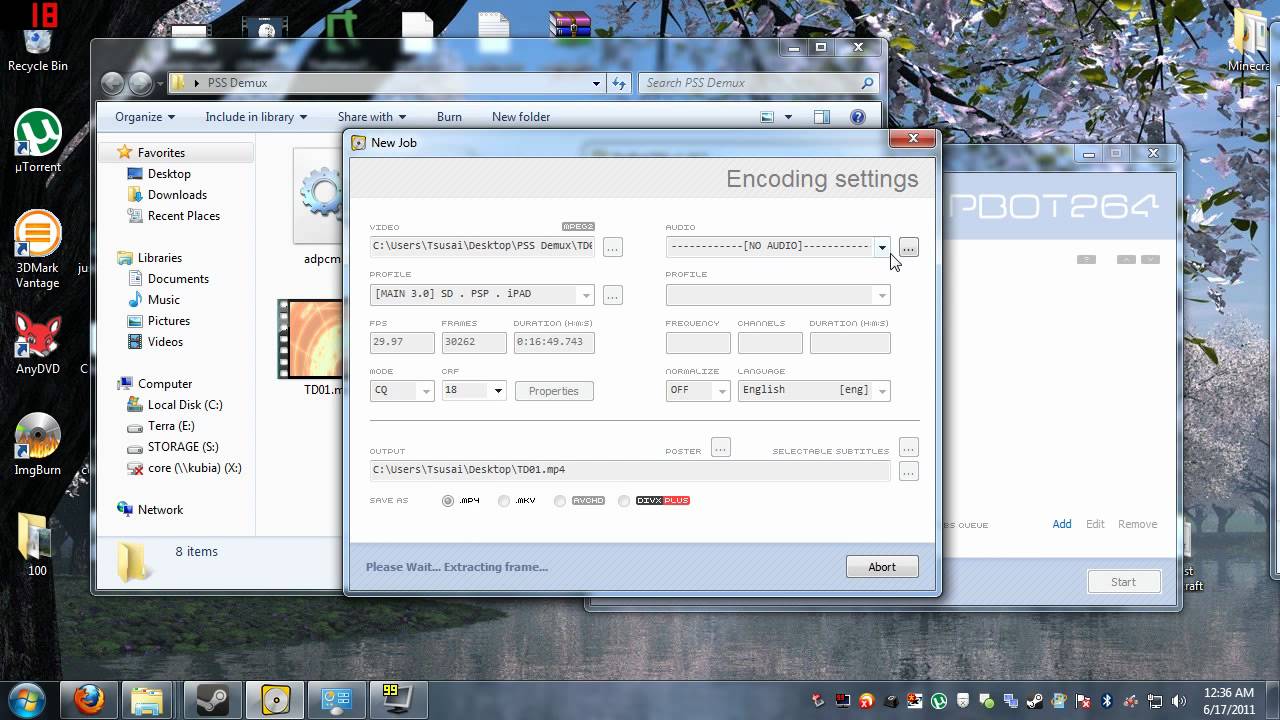The height and width of the screenshot is (720, 1280).
Task: Click the Abort button
Action: pos(882,567)
